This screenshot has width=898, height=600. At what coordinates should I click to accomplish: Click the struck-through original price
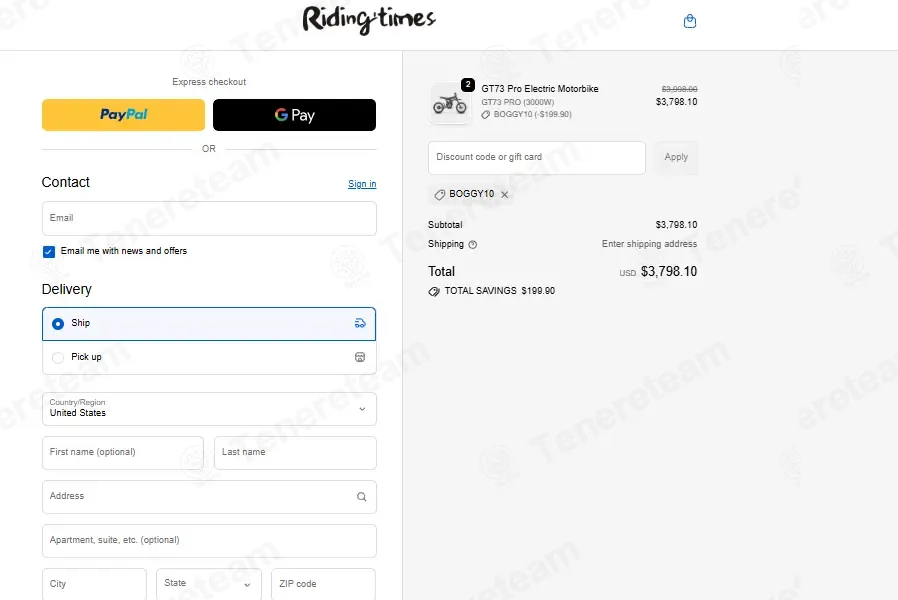[x=679, y=89]
